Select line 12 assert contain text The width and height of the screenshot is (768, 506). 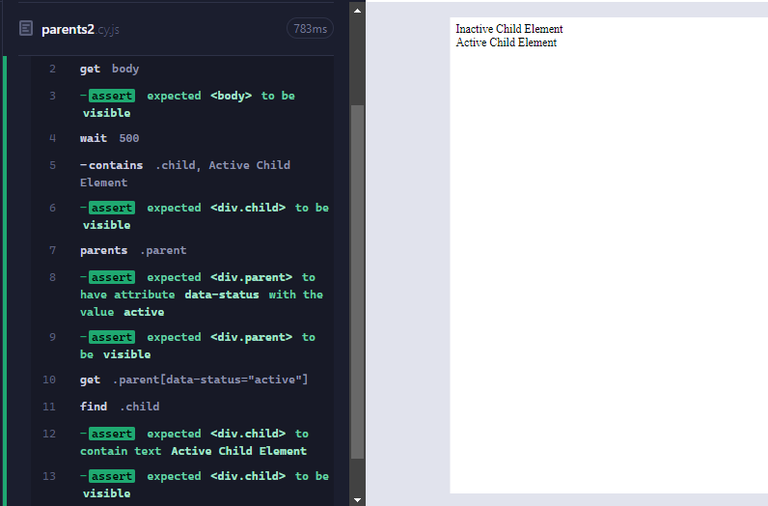(182, 442)
